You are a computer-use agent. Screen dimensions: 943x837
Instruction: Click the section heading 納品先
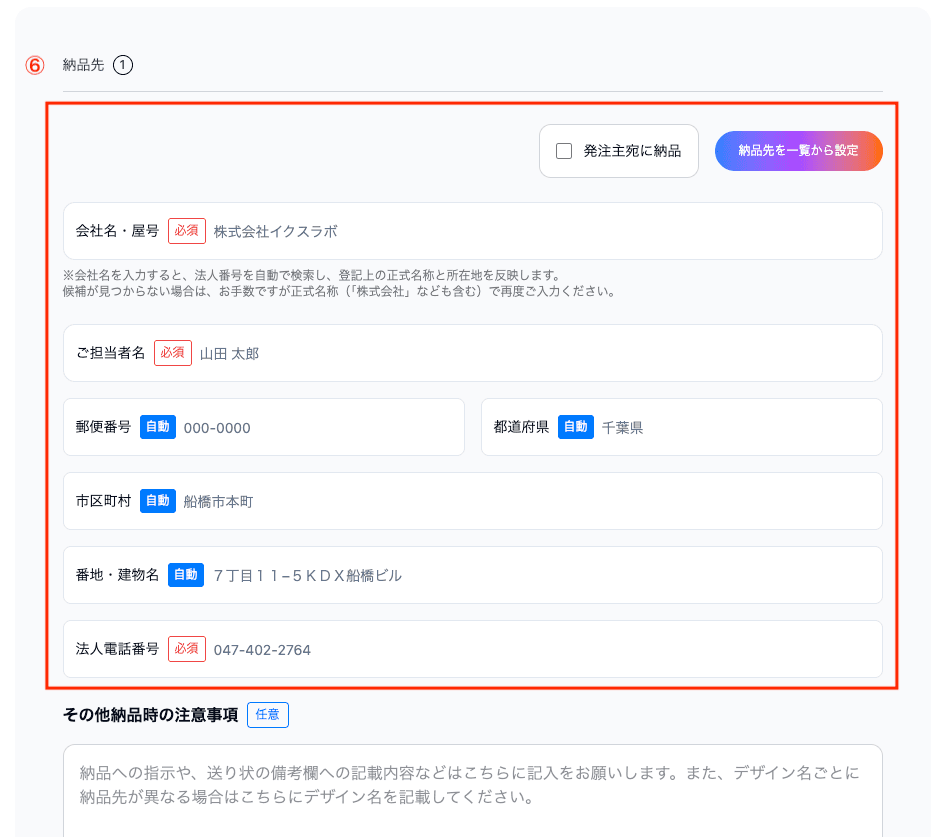(x=83, y=64)
